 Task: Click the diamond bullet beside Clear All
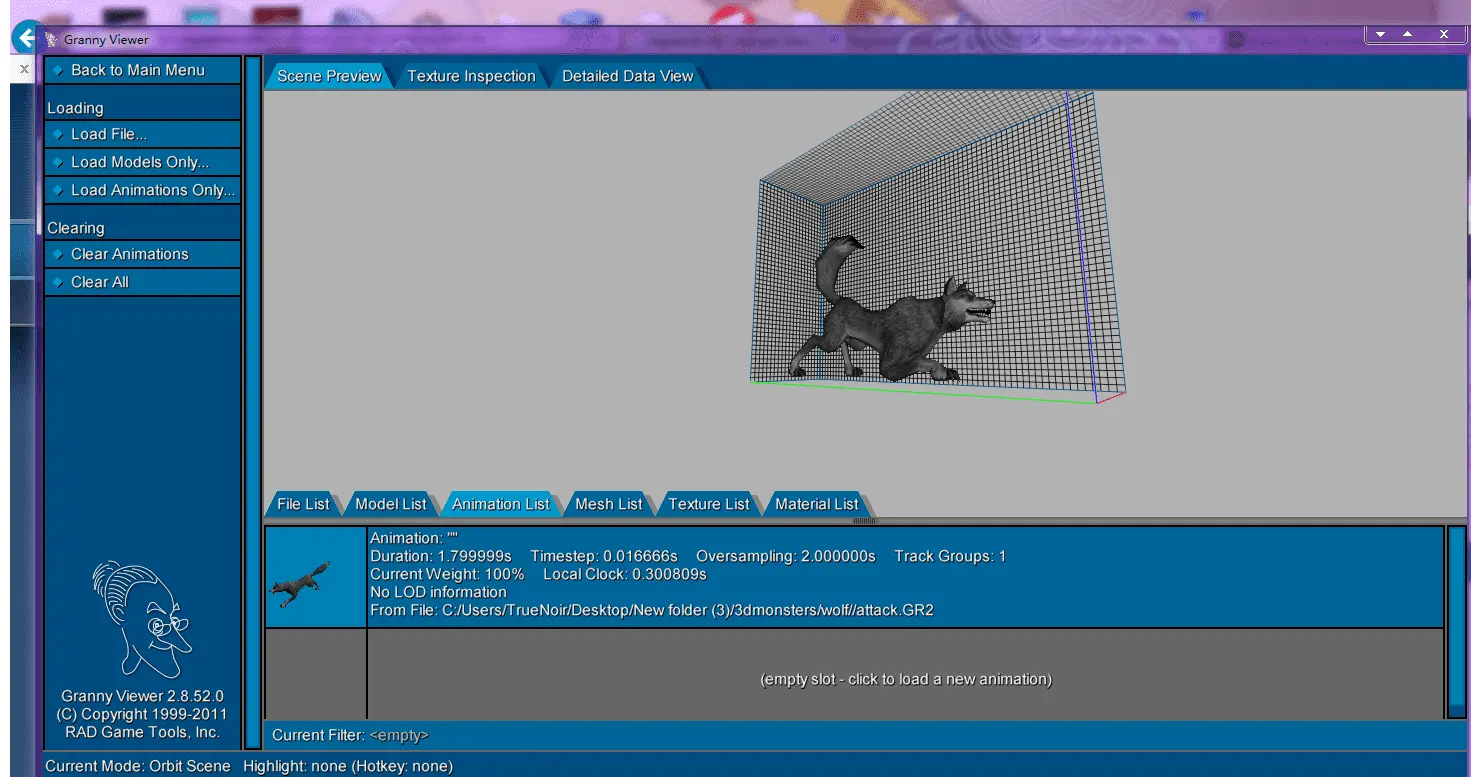tap(58, 282)
